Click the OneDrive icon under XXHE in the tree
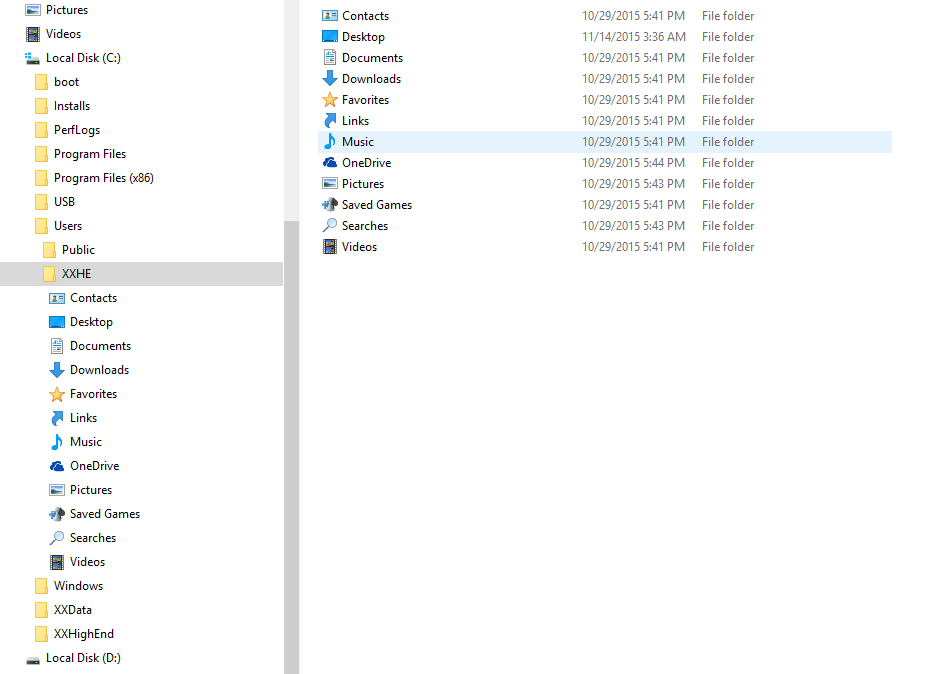Viewport: 930px width, 674px height. (x=57, y=466)
